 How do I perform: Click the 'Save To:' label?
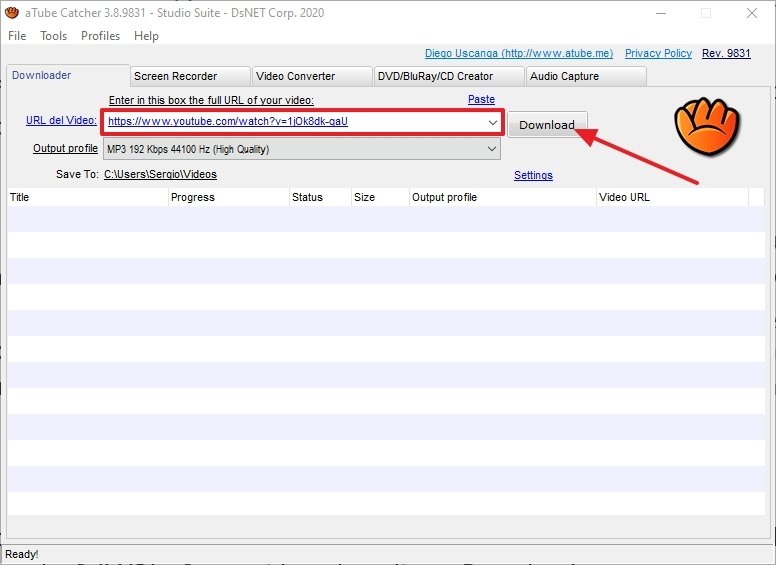77,174
